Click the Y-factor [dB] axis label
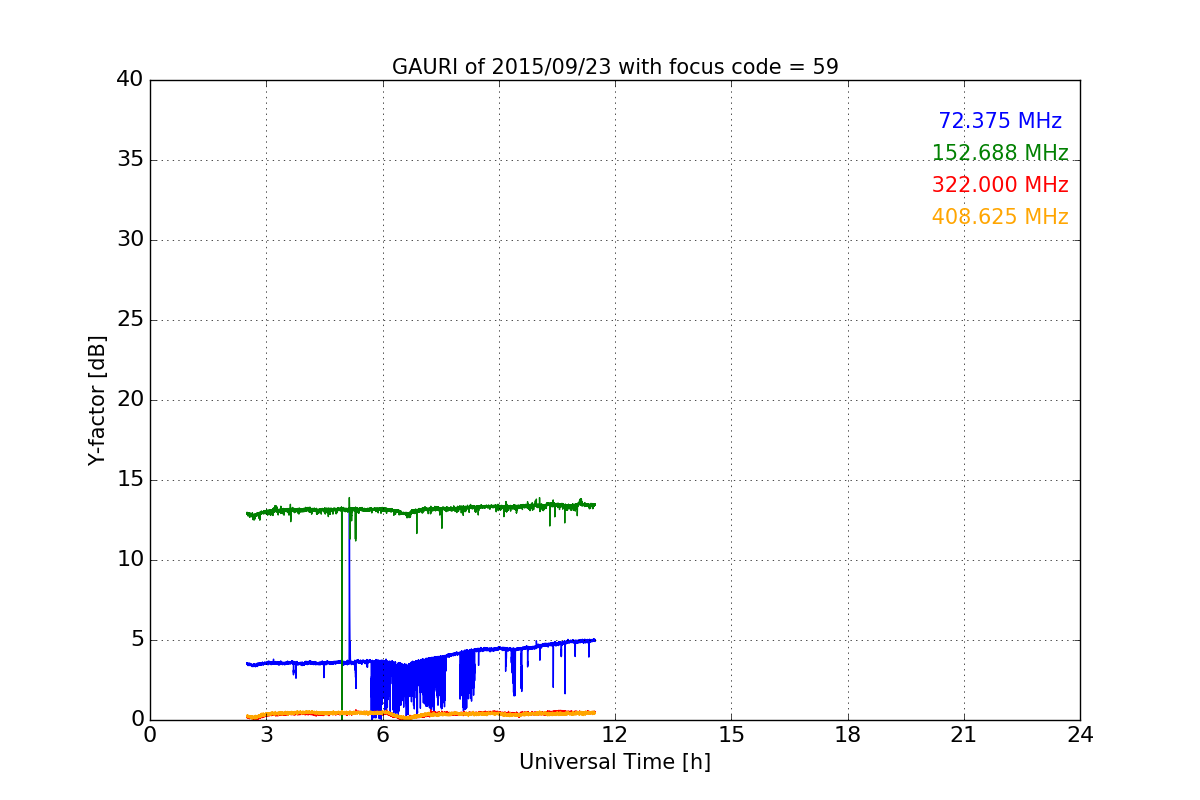Screen dimensions: 1200x800 97,400
